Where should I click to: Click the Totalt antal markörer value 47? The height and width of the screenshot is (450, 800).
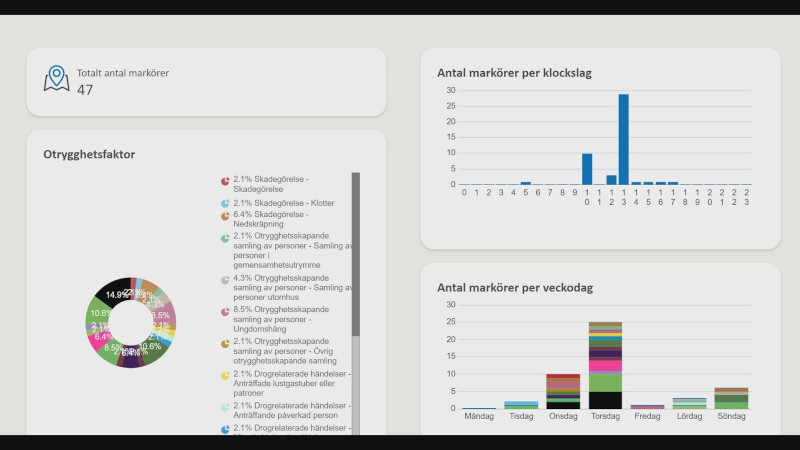coord(85,90)
